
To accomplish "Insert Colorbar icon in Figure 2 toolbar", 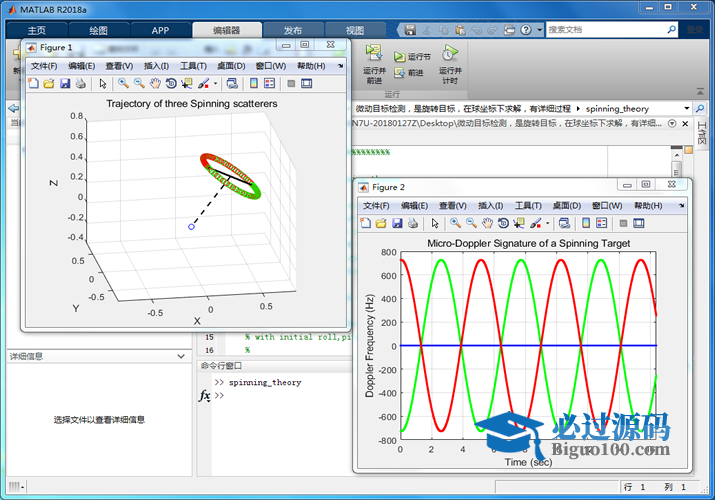I will [x=586, y=223].
